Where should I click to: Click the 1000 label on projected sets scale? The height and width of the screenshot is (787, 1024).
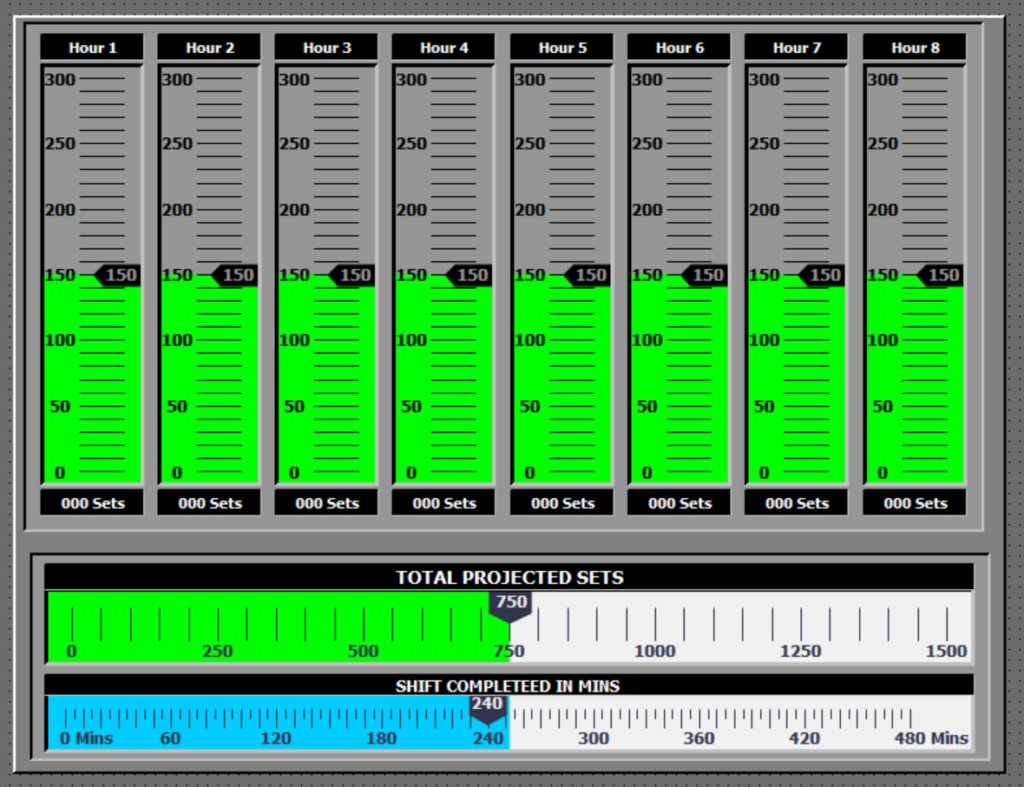[655, 650]
